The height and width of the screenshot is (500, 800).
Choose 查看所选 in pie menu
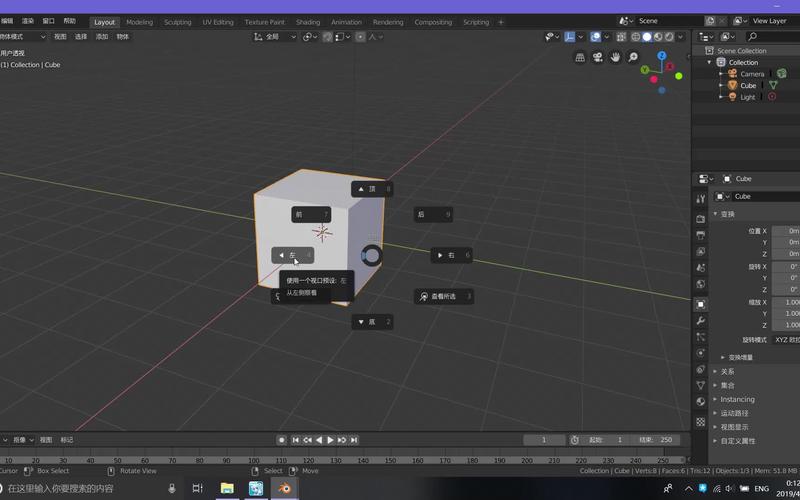tap(444, 296)
